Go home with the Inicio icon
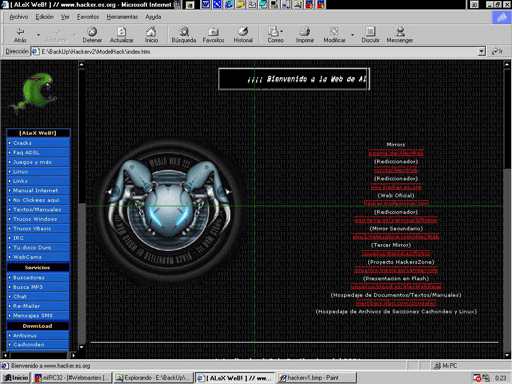The height and width of the screenshot is (384, 512). point(151,32)
